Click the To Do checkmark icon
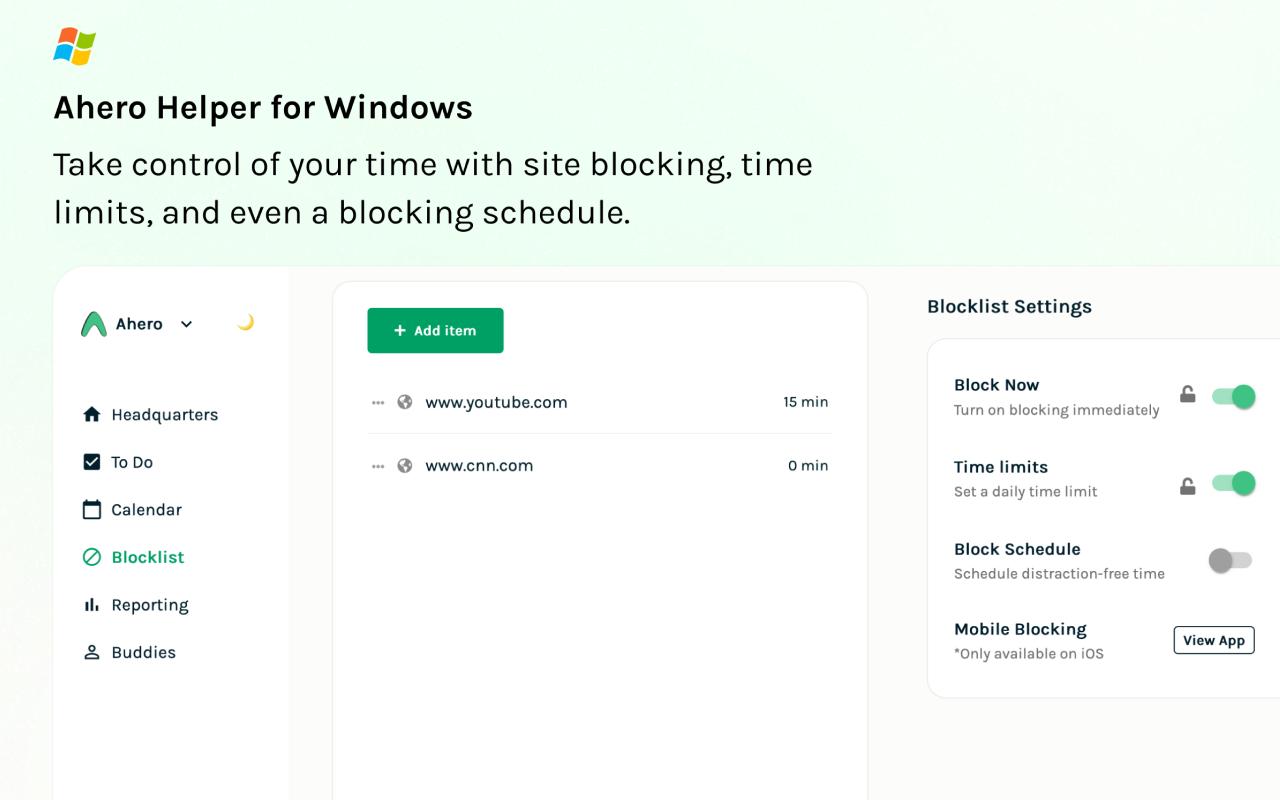 pos(92,462)
